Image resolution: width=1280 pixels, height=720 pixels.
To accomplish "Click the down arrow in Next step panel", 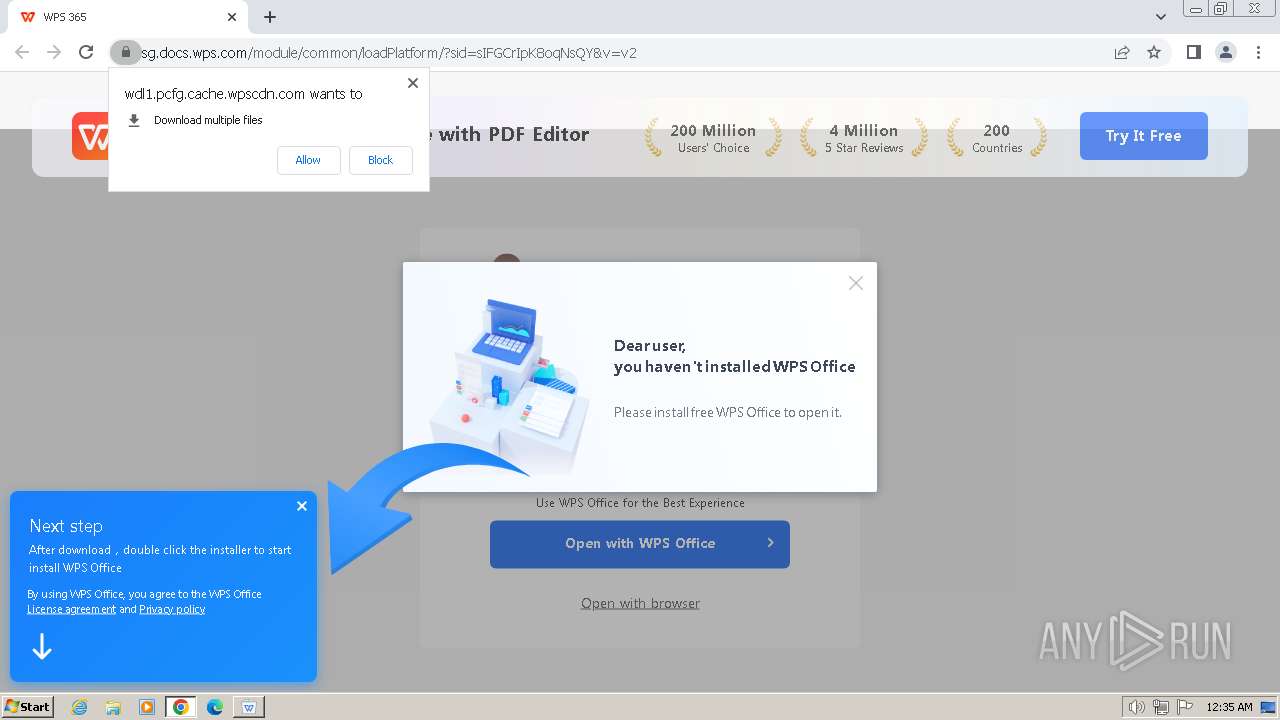I will [x=42, y=648].
